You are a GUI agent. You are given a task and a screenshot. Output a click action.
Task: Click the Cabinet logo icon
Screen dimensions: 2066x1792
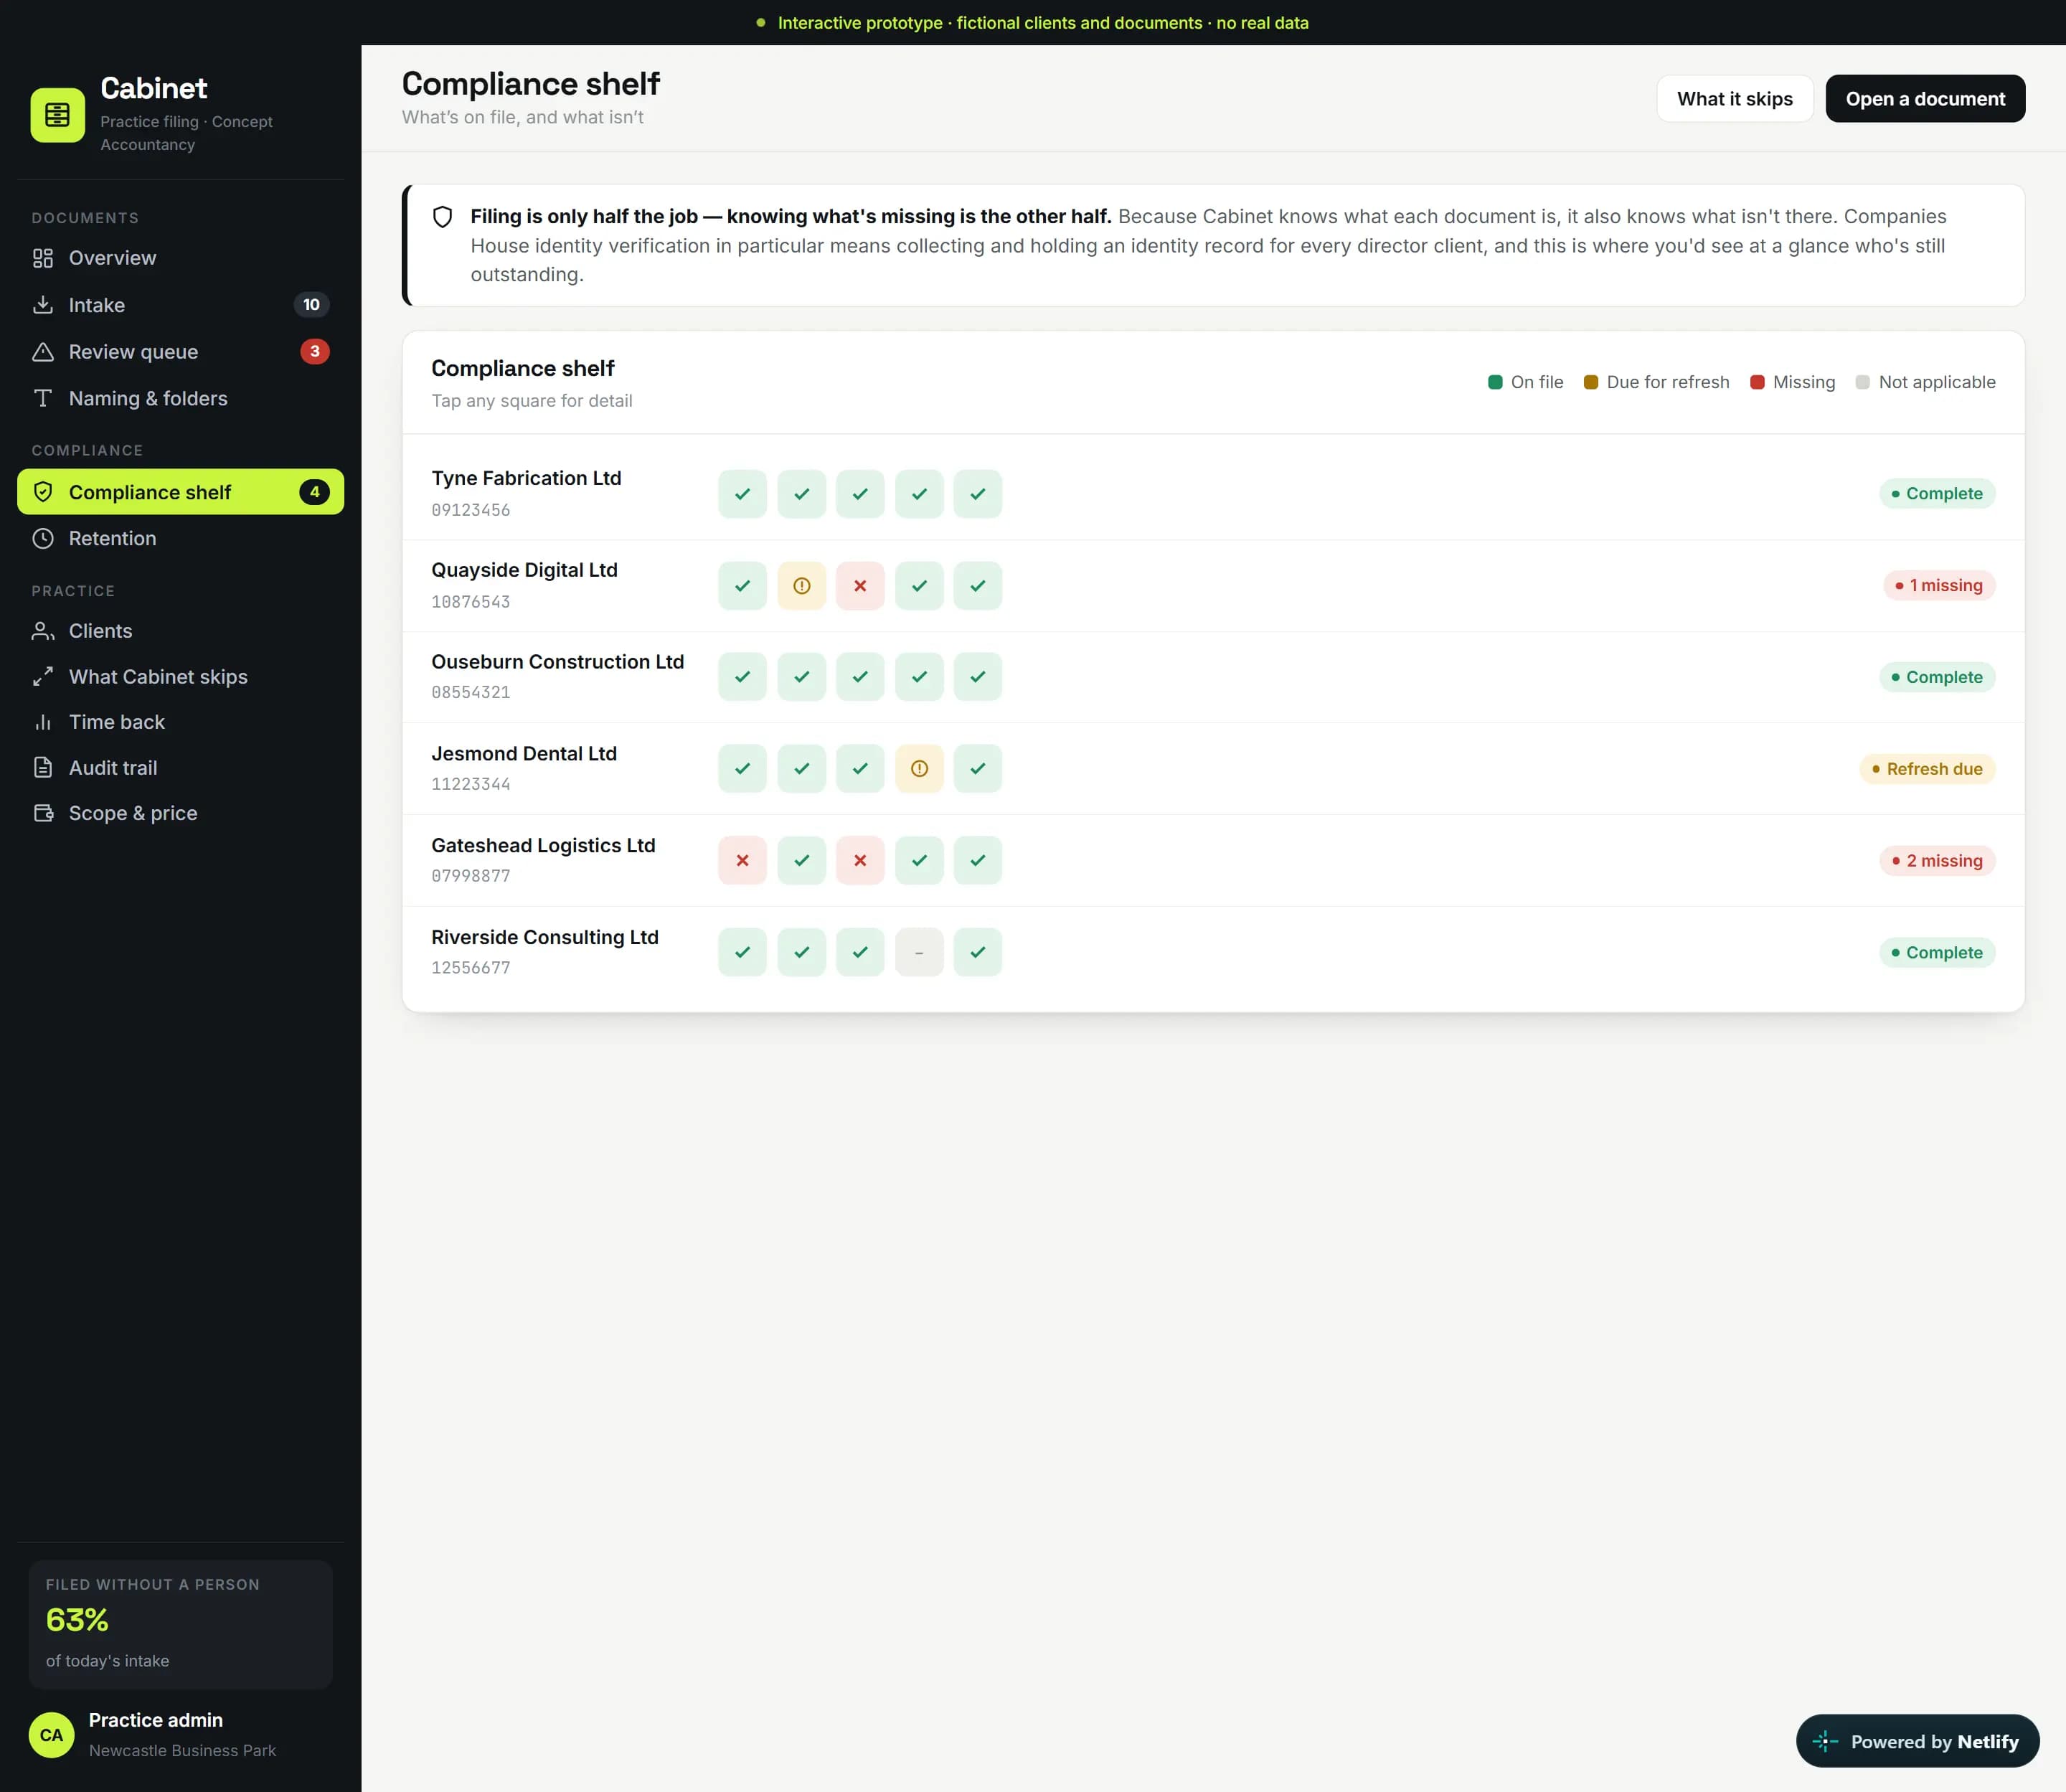(x=57, y=115)
